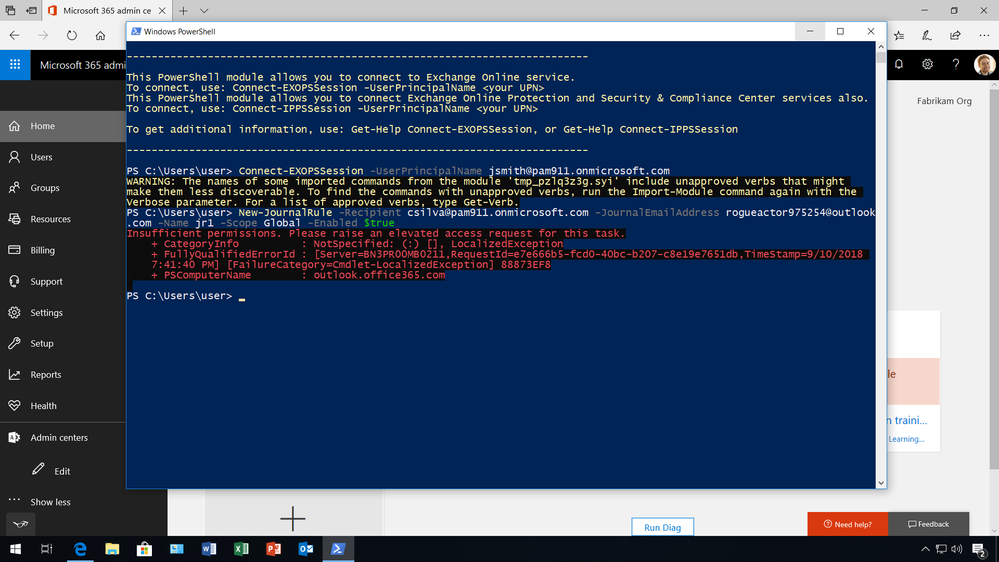The image size is (999, 562).
Task: Open the browser tab list dropdown chevron
Action: pyautogui.click(x=204, y=11)
